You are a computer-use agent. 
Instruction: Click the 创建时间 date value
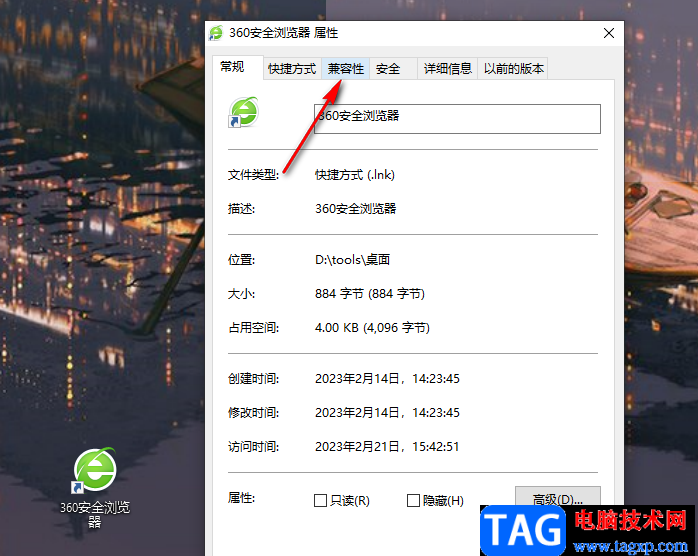tap(387, 379)
